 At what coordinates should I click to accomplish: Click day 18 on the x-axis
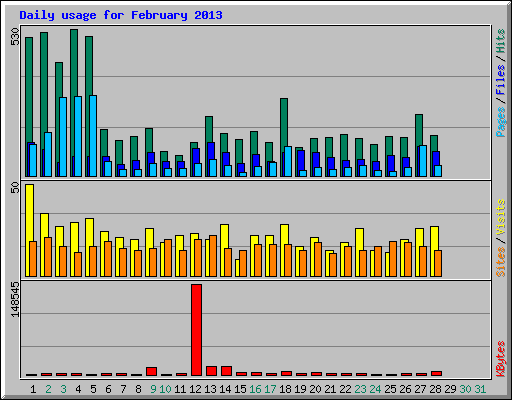(x=285, y=389)
